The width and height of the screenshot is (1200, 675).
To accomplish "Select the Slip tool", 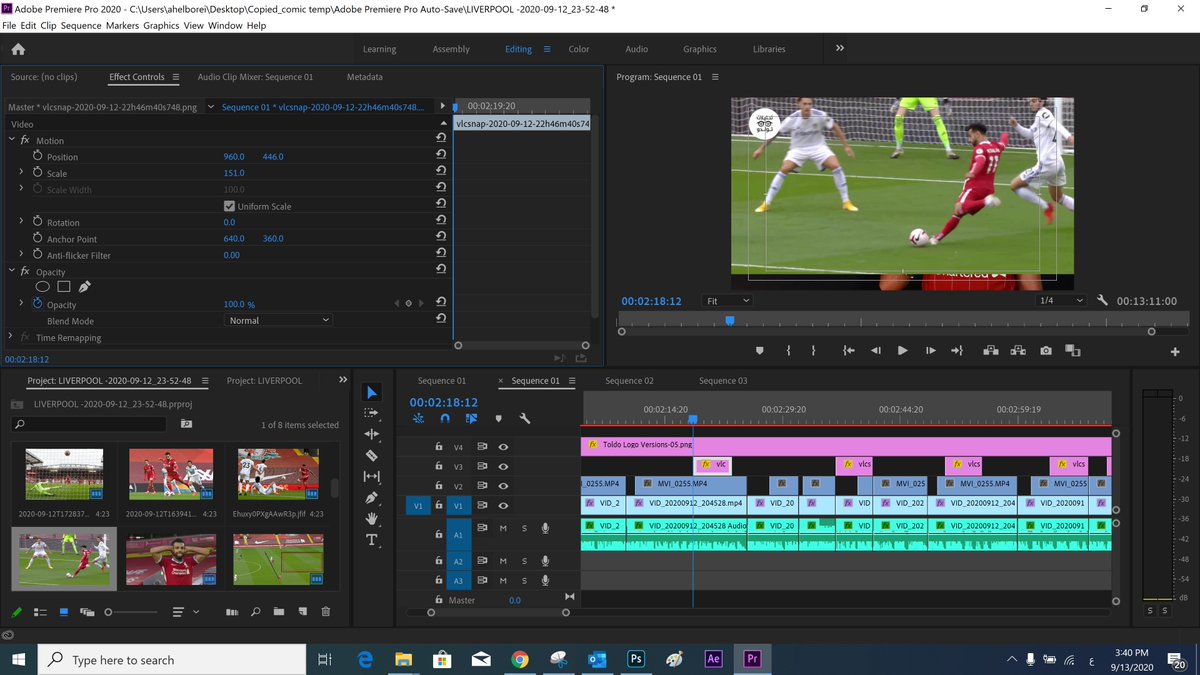I will coord(372,476).
